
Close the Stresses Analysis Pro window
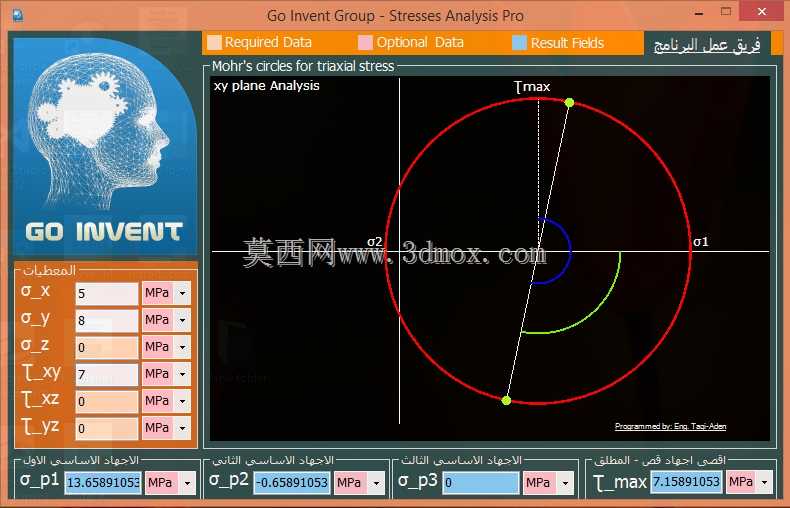click(762, 12)
